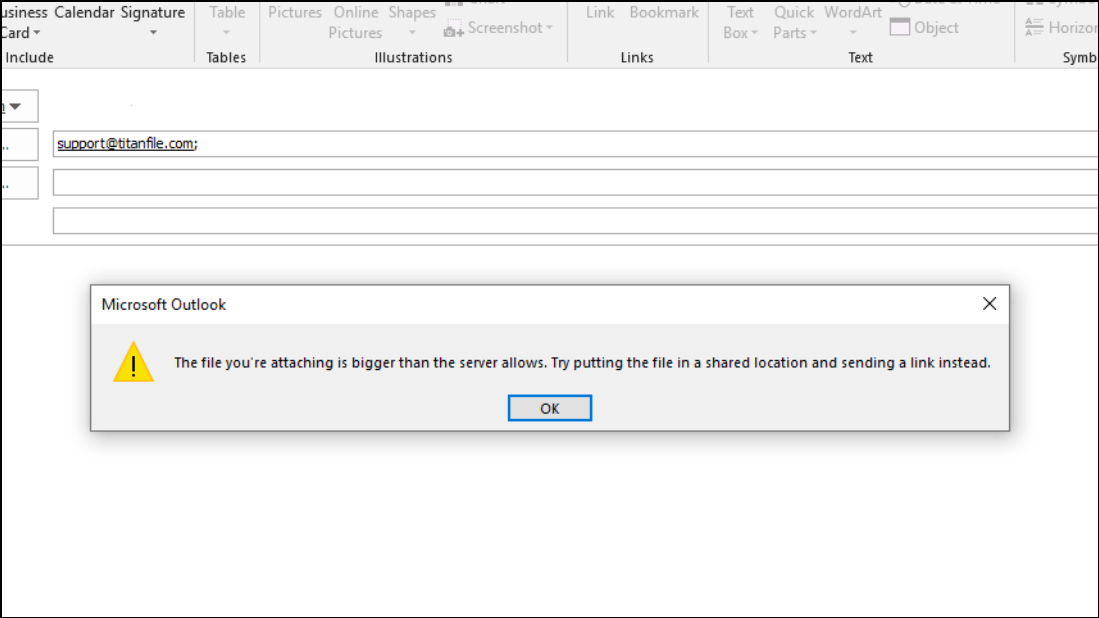This screenshot has height=618, width=1099.
Task: Click the empty Subject field
Action: [x=575, y=221]
